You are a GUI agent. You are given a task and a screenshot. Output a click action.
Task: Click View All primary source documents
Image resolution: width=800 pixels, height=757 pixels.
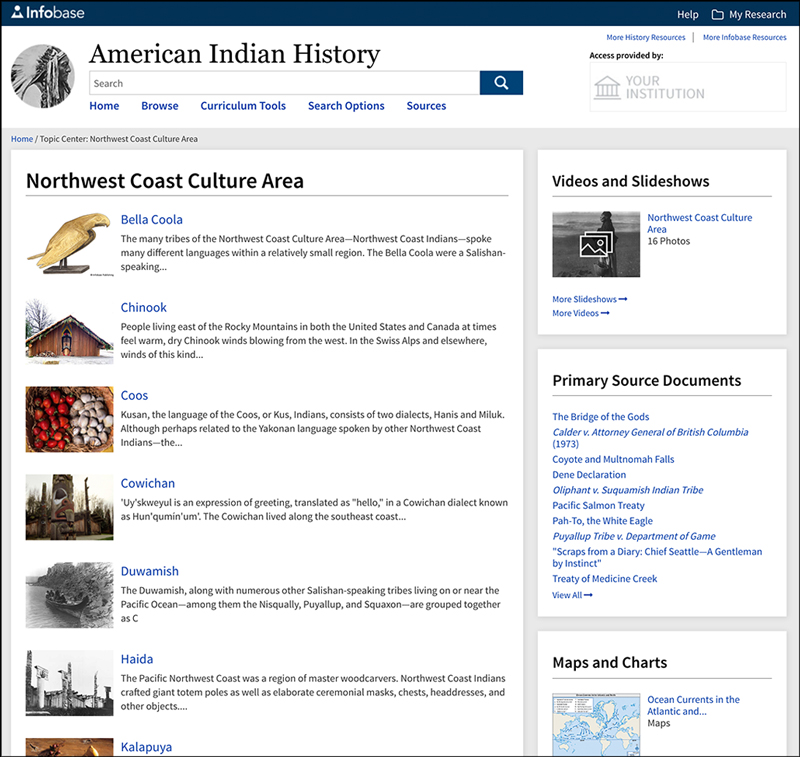(x=572, y=595)
